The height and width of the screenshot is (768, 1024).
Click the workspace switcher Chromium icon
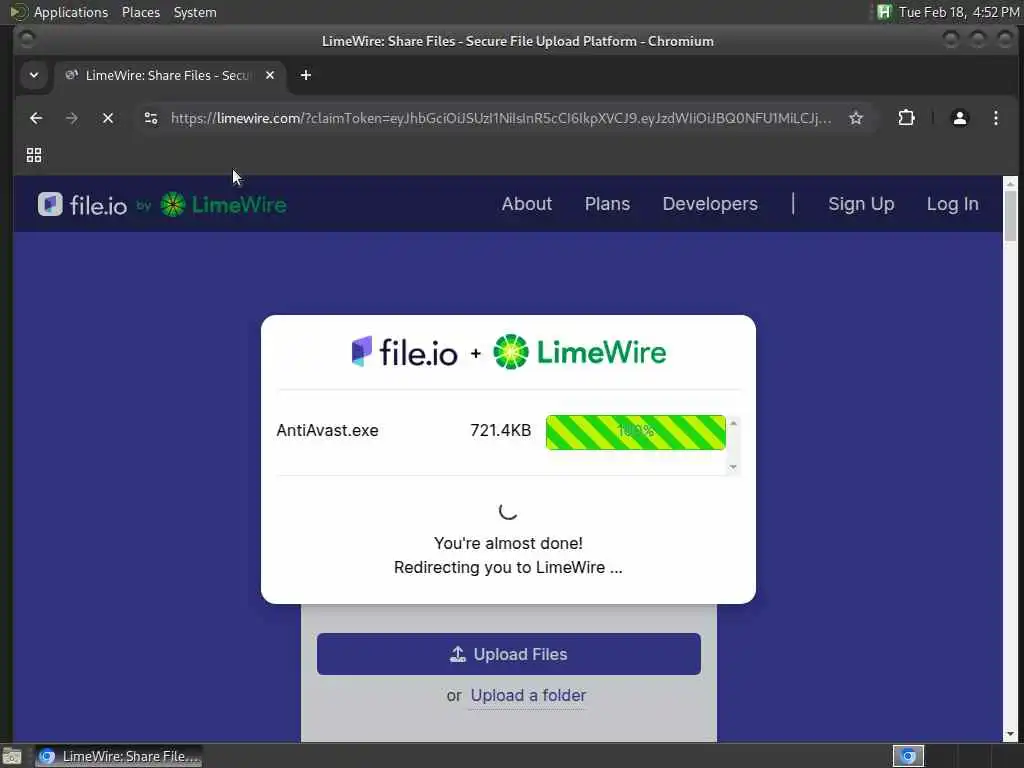pyautogui.click(x=908, y=756)
